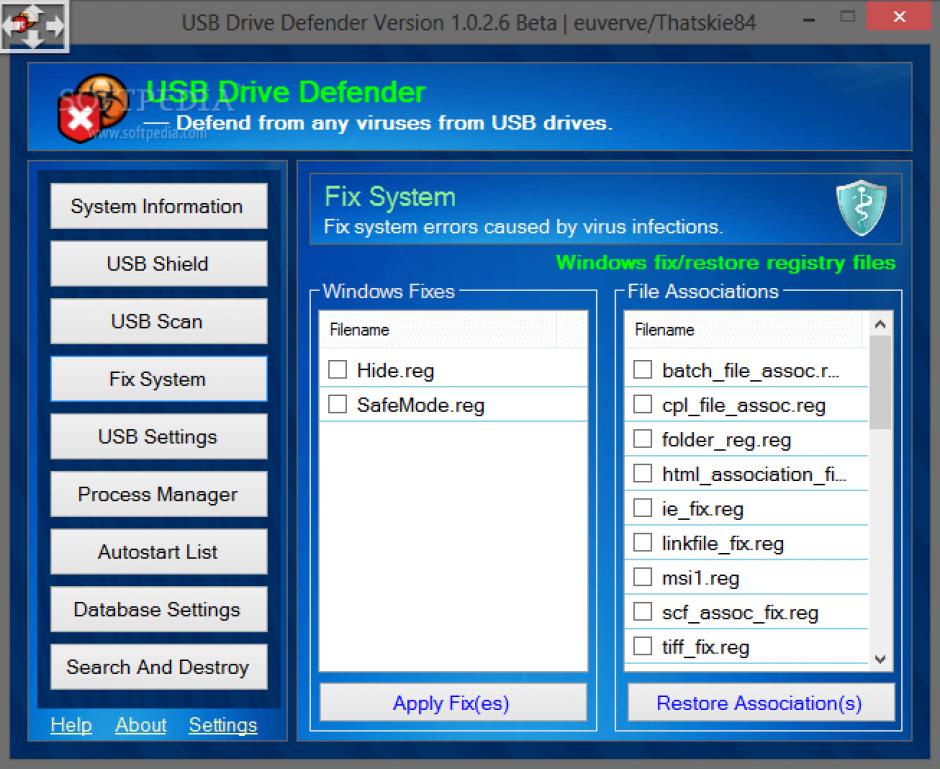Select the Fix System section
The image size is (940, 769).
pos(159,379)
